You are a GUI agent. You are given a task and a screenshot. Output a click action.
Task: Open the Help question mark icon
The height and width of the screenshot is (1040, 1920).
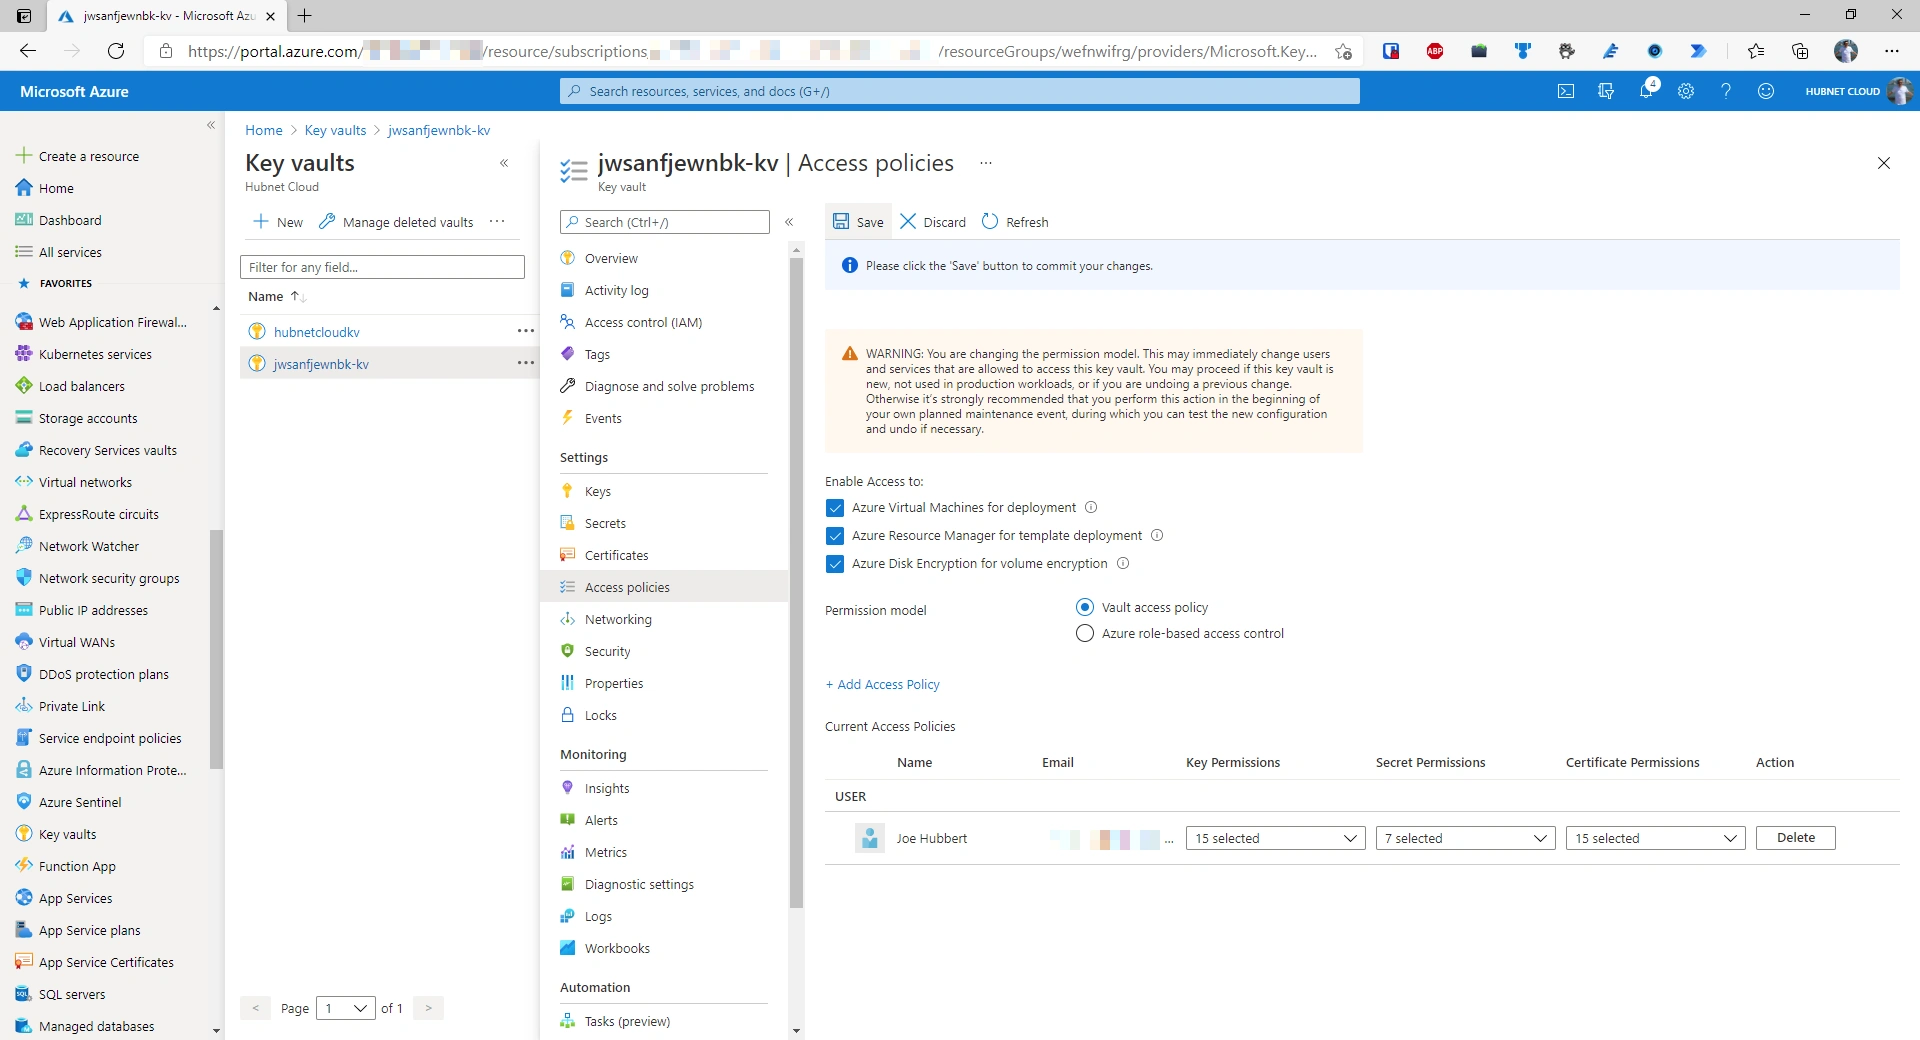tap(1726, 91)
